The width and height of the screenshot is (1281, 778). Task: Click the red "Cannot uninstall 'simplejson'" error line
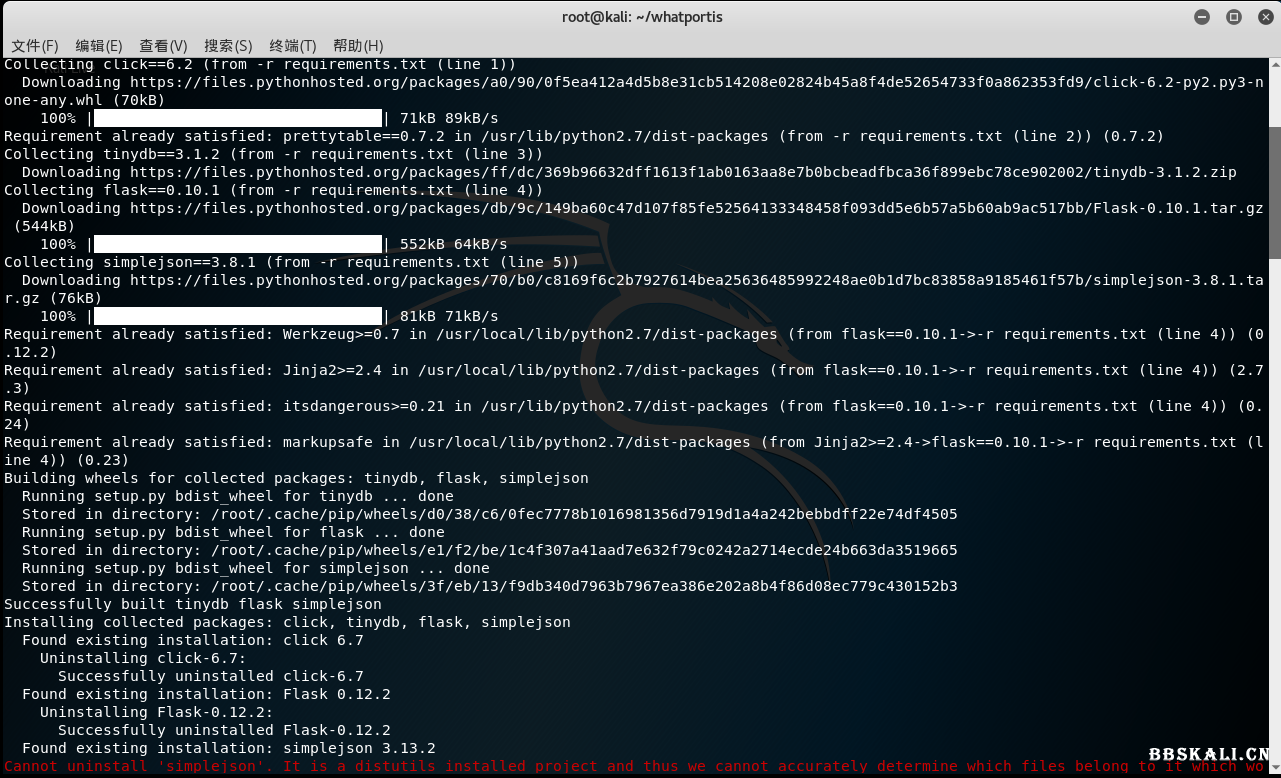[600, 767]
